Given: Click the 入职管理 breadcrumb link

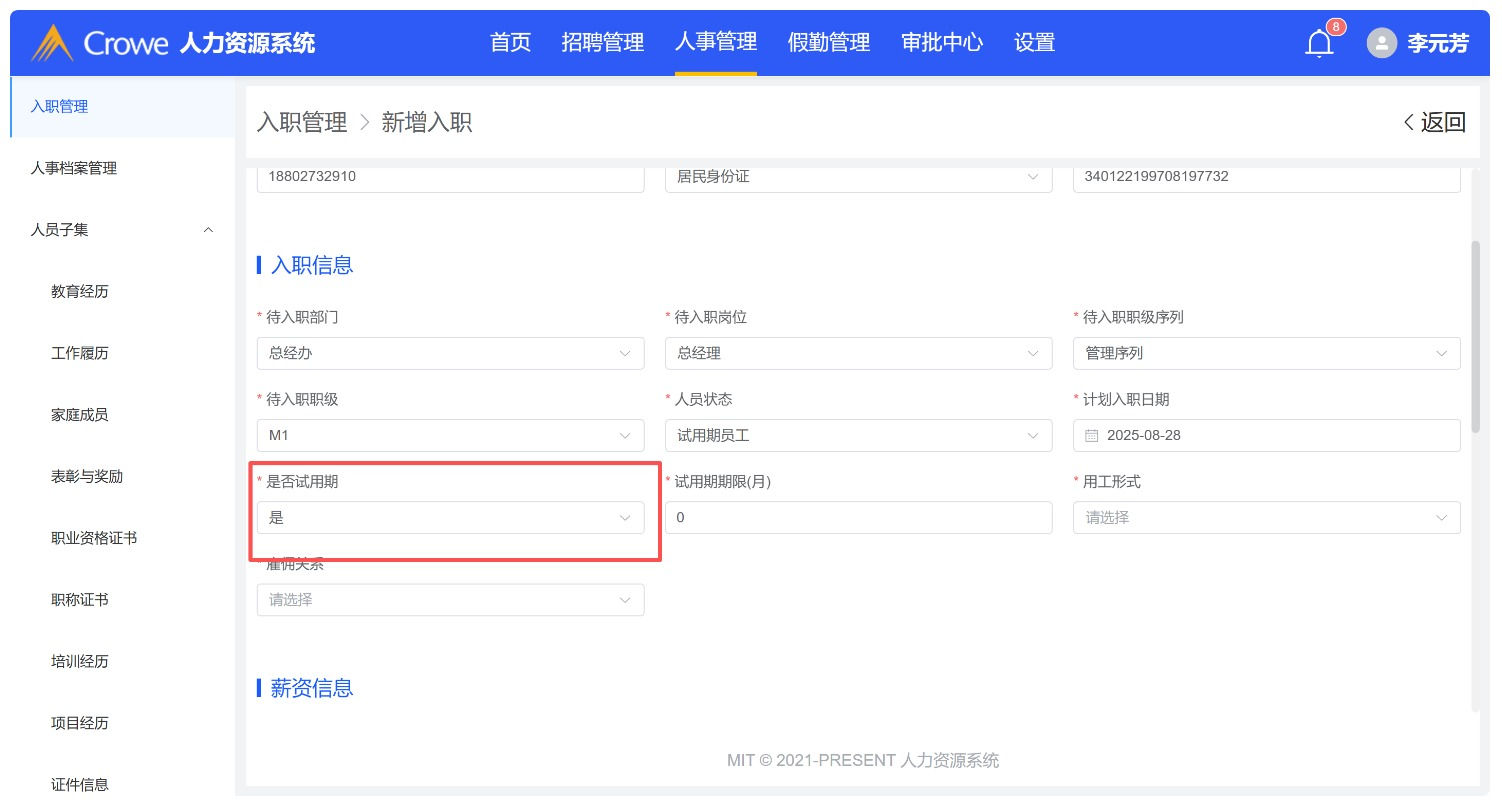Looking at the screenshot, I should tap(301, 122).
